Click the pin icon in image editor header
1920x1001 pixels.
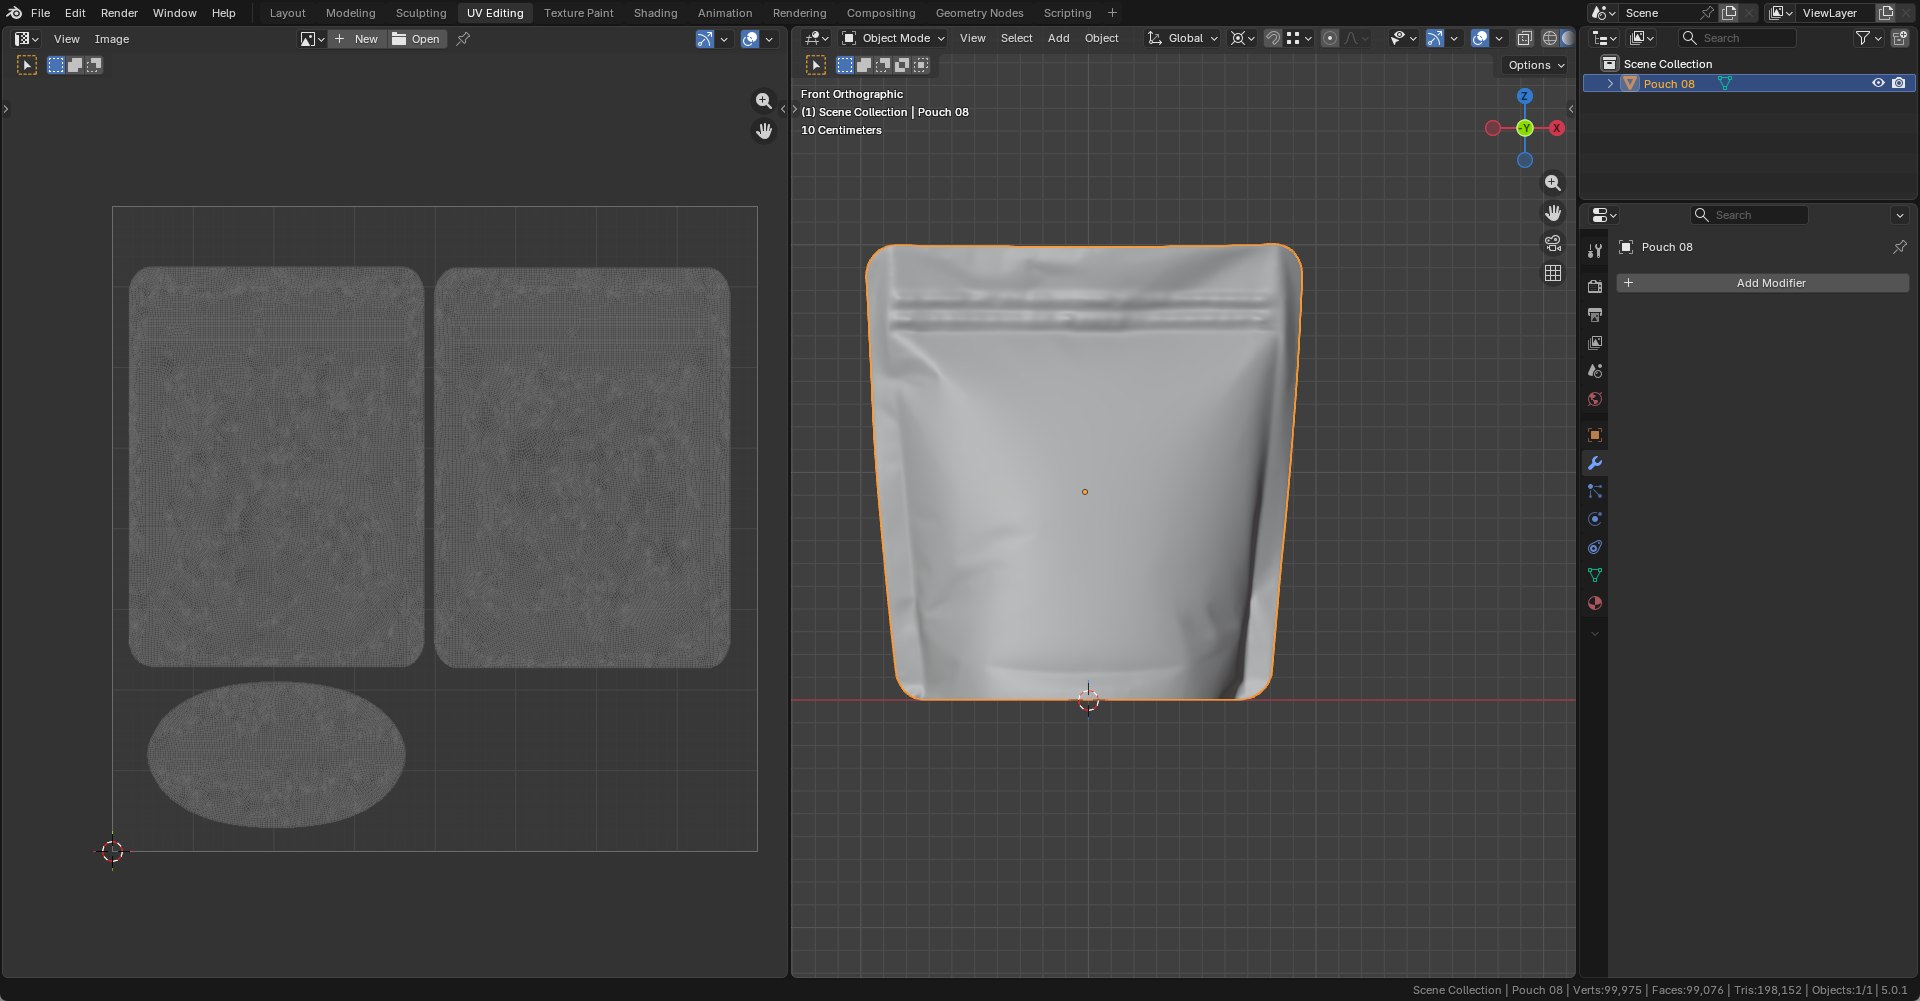pos(463,39)
